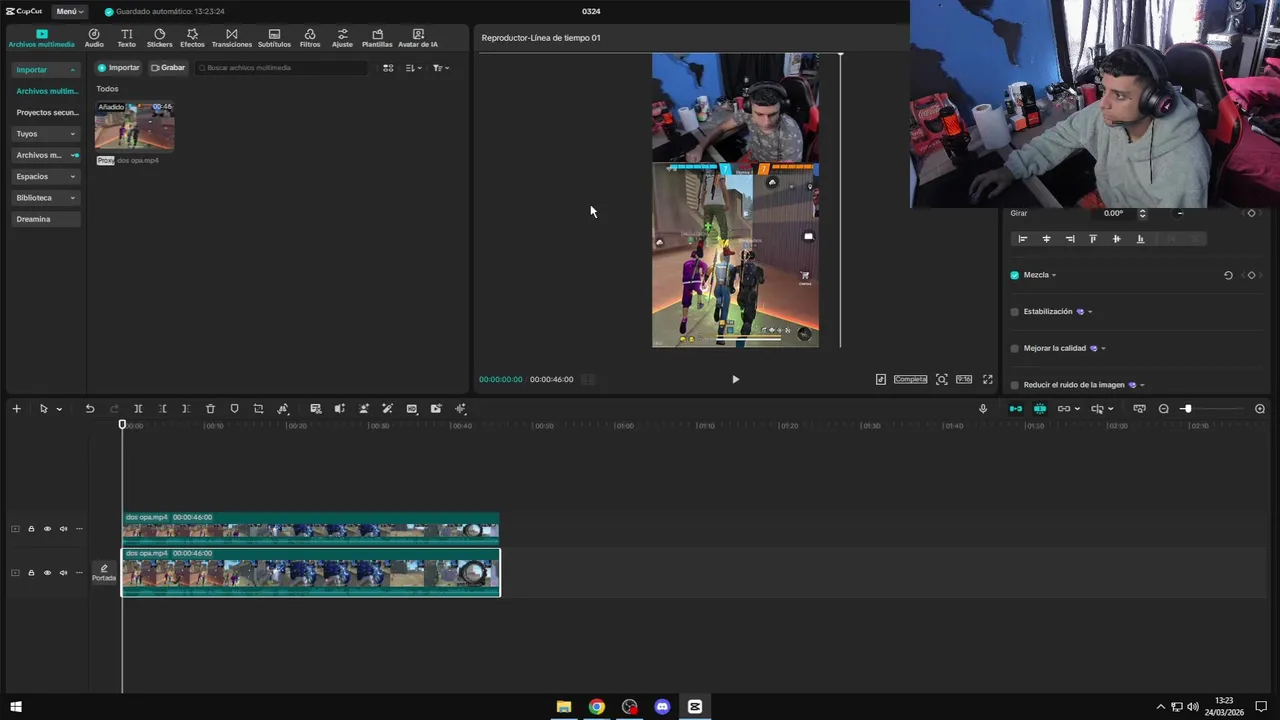This screenshot has height=720, width=1280.
Task: Edit the Portada cover
Action: coord(104,573)
